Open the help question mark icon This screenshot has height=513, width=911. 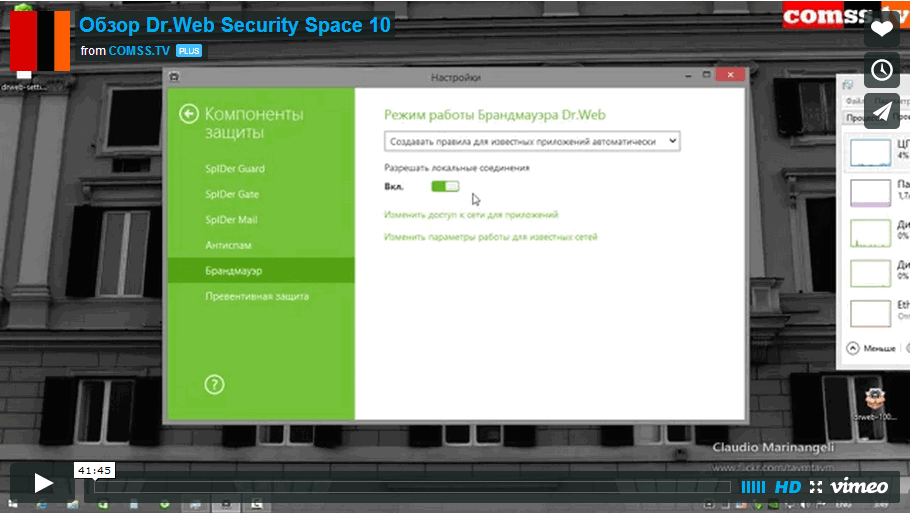pos(214,385)
